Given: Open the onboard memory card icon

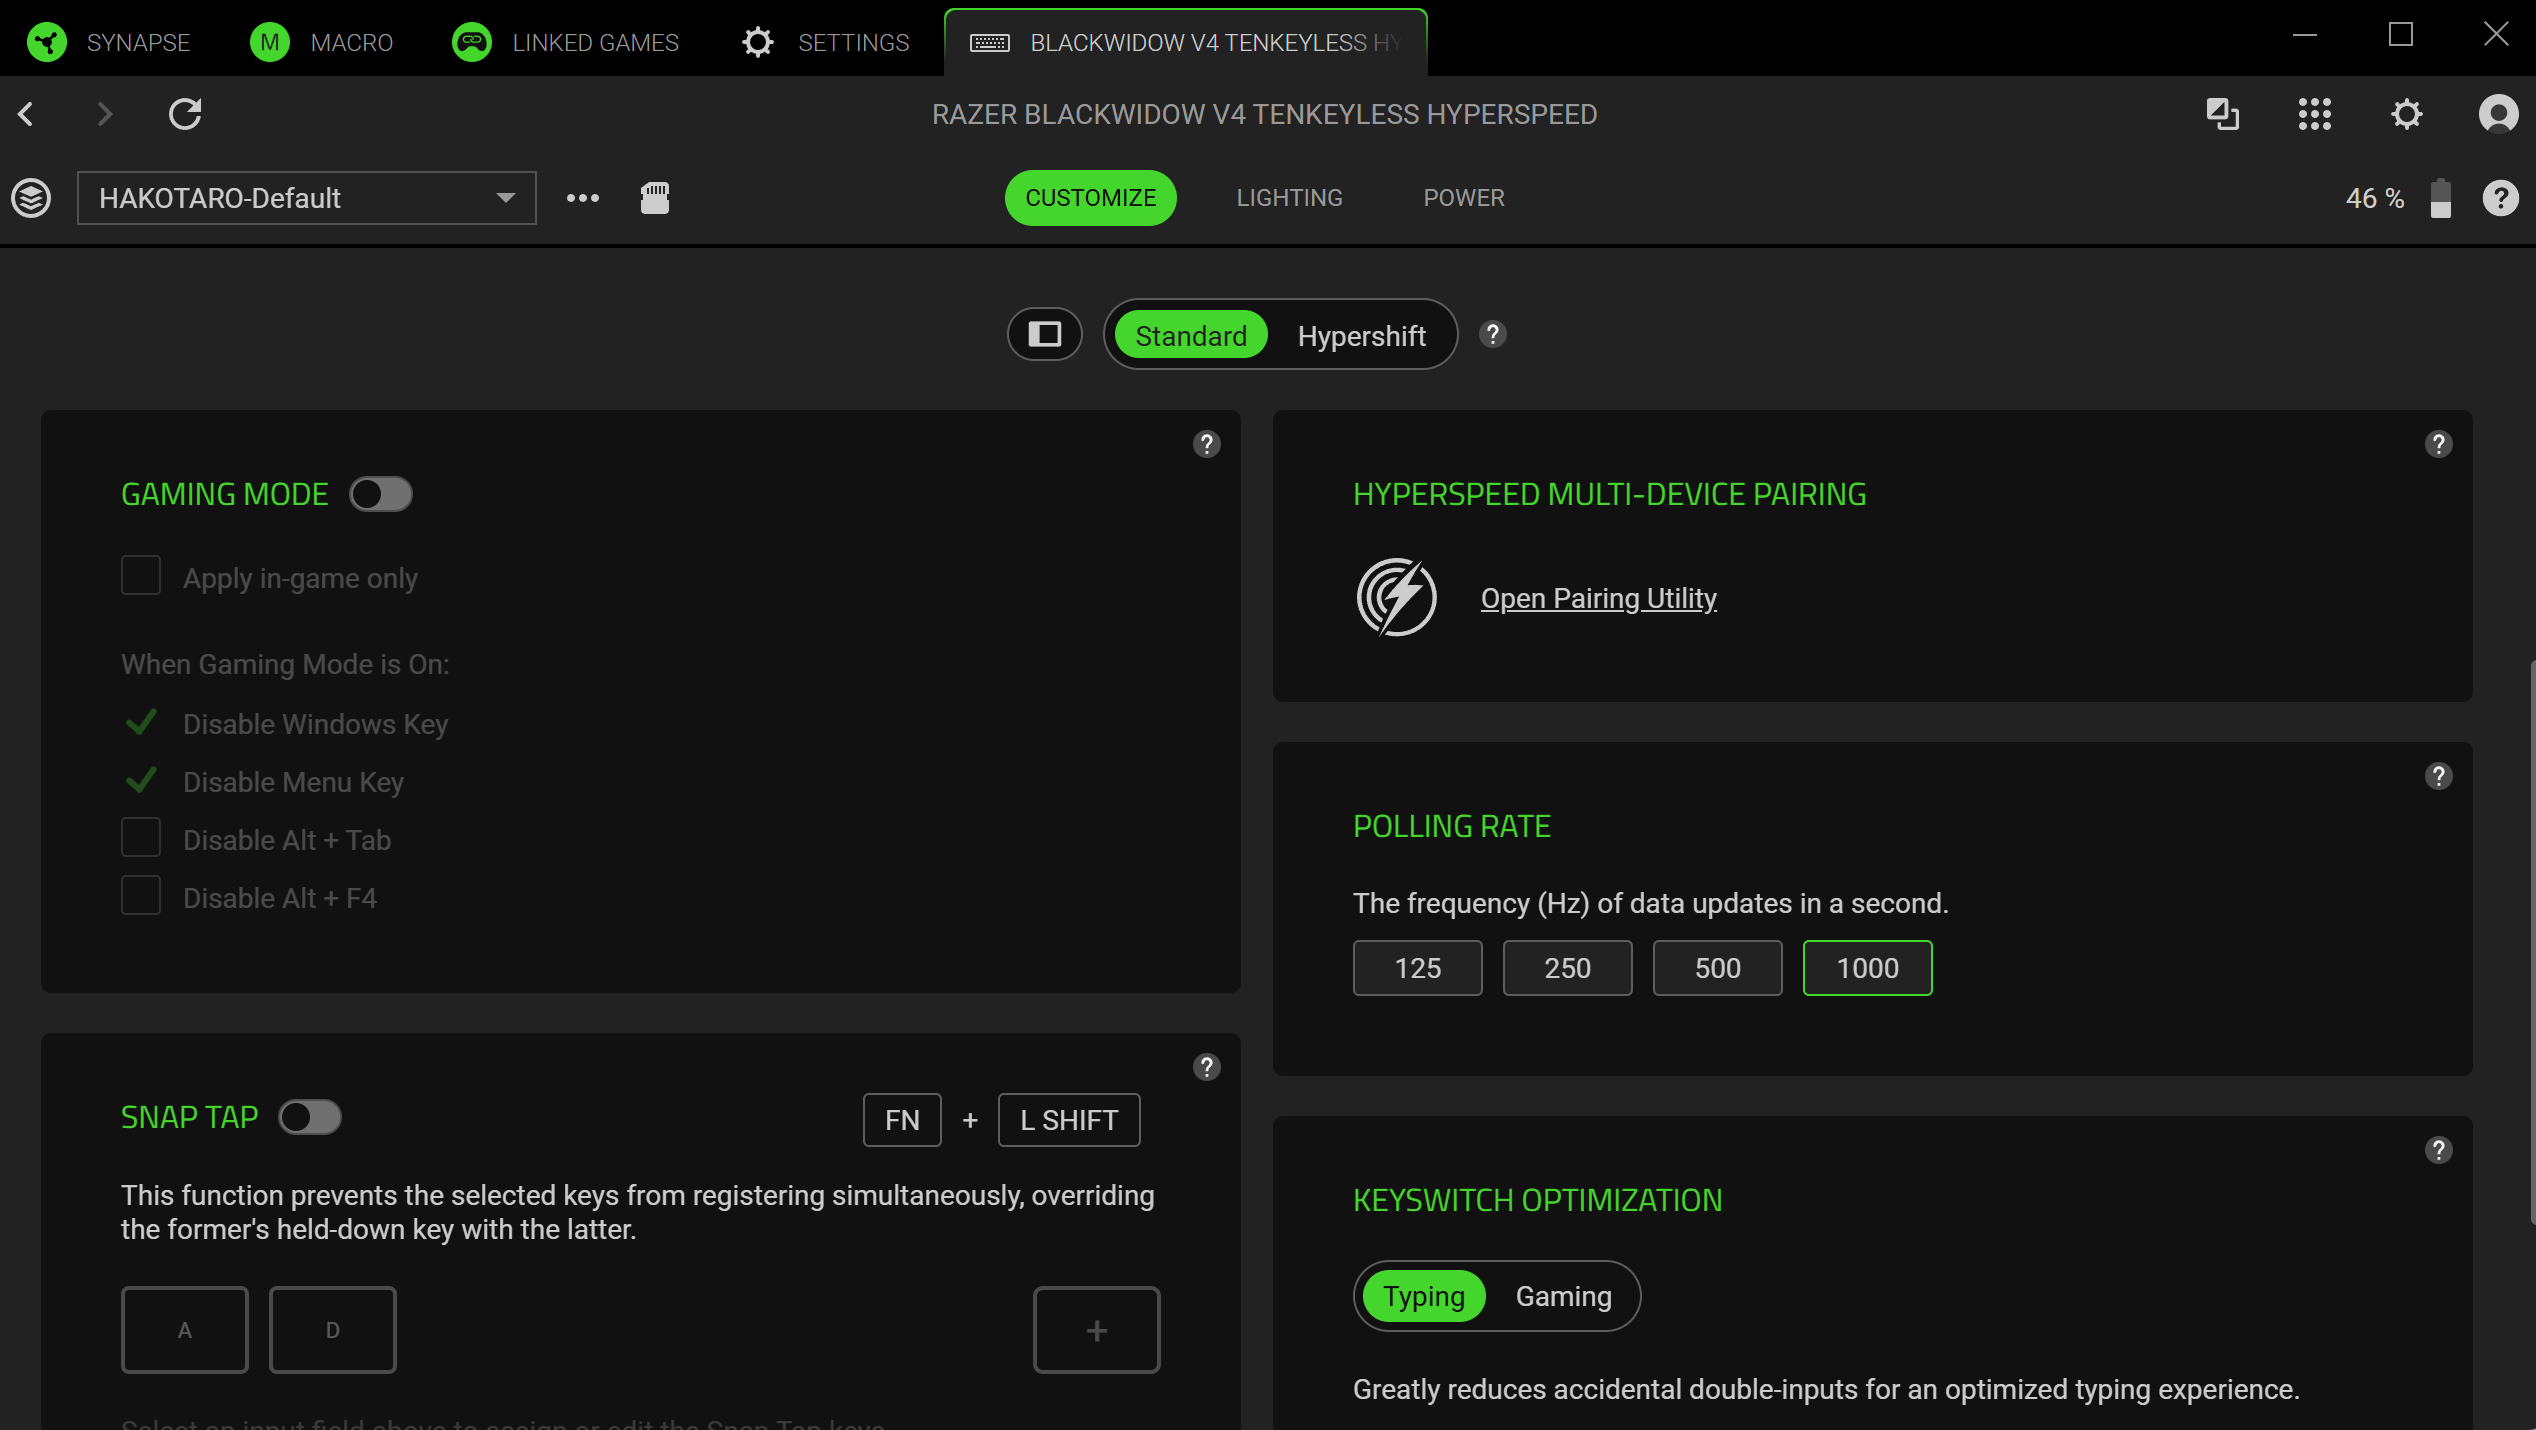Looking at the screenshot, I should click(x=655, y=198).
